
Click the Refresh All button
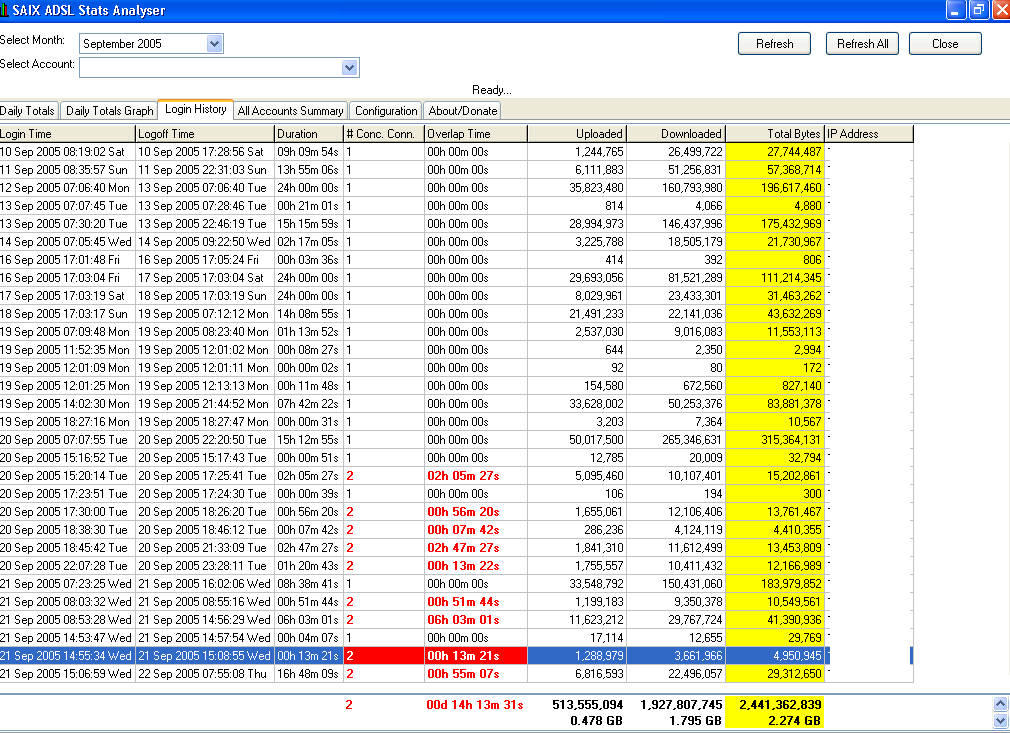(x=862, y=44)
